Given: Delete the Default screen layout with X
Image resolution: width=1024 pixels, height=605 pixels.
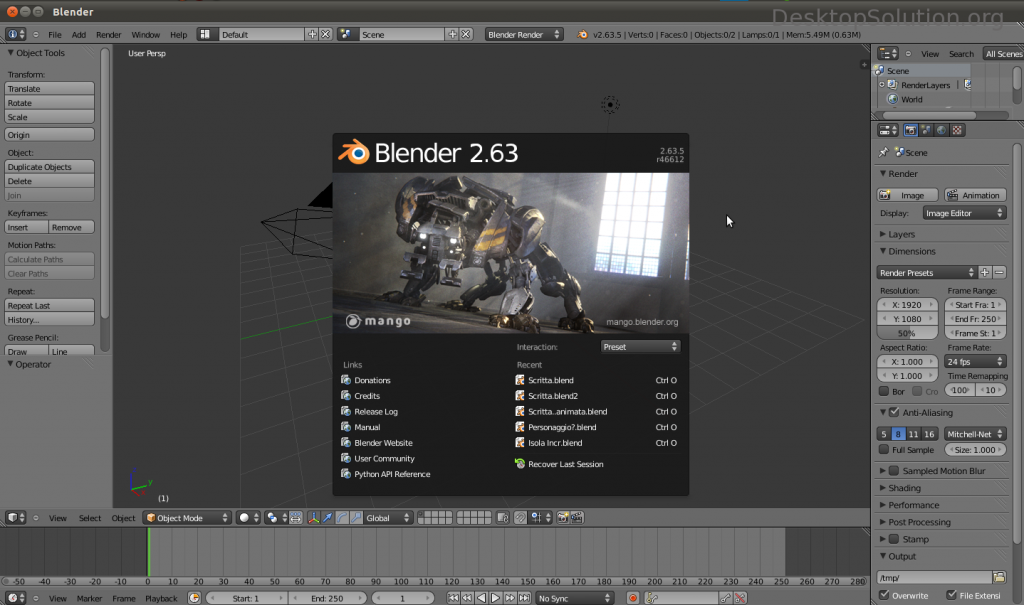Looking at the screenshot, I should (x=326, y=34).
